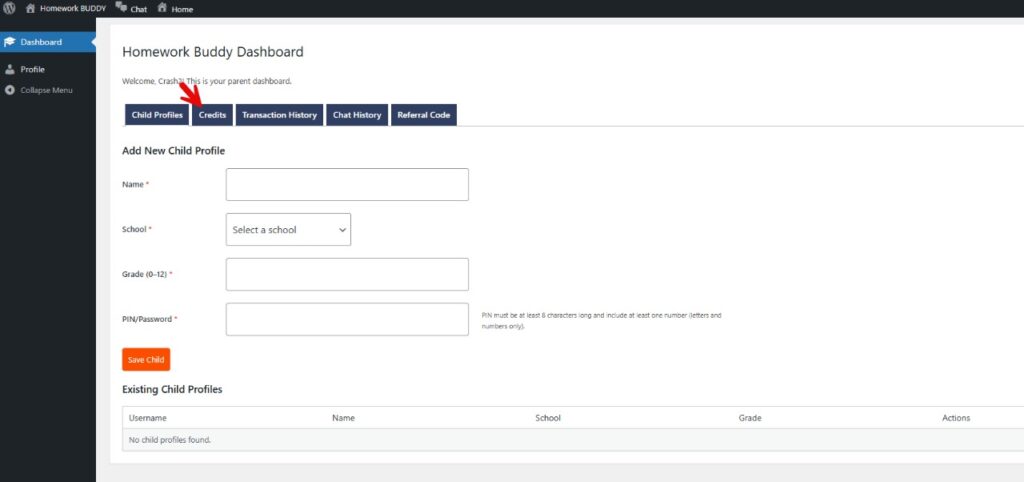This screenshot has height=482, width=1024.
Task: Collapse the sidebar using the Collapse Menu icon
Action: point(10,90)
